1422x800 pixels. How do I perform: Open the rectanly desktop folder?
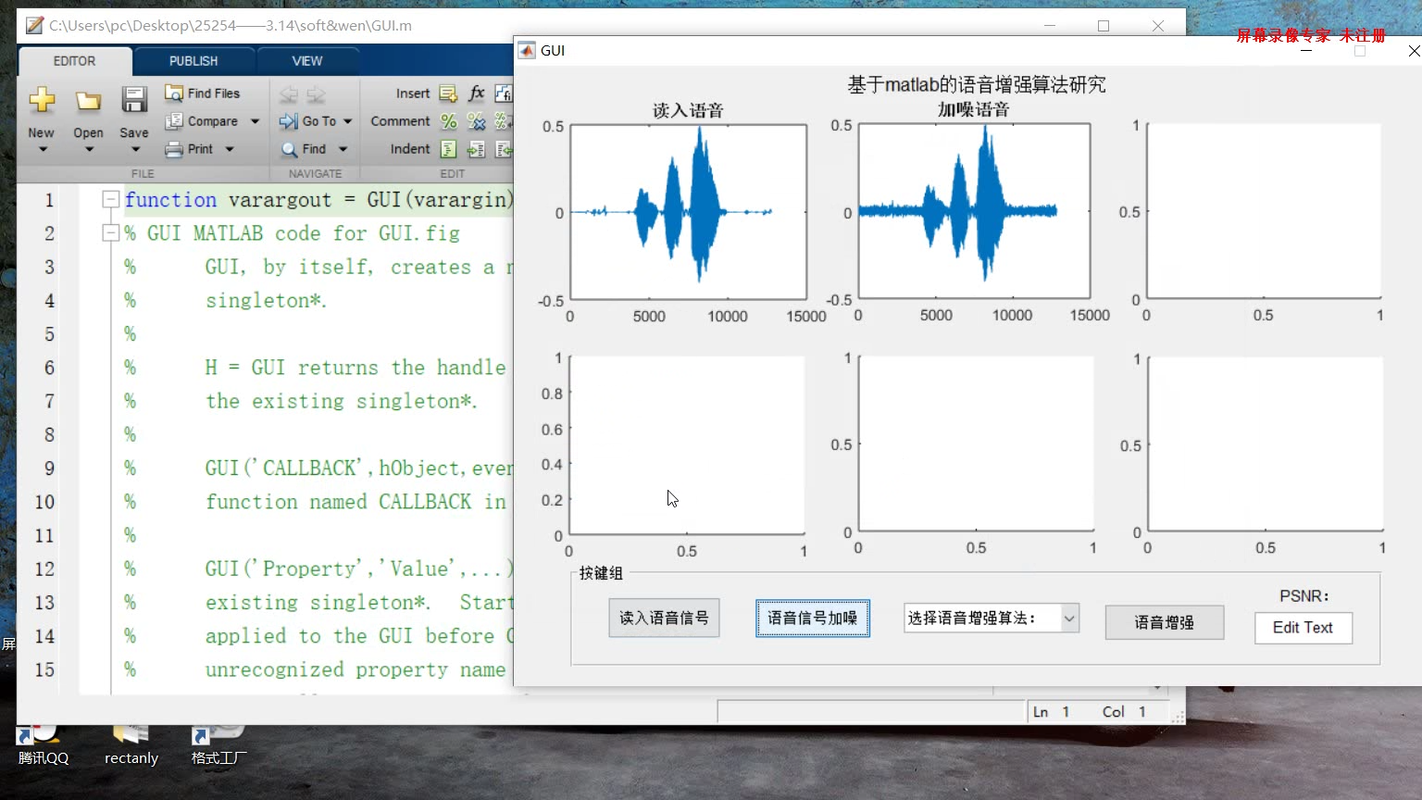pos(131,745)
